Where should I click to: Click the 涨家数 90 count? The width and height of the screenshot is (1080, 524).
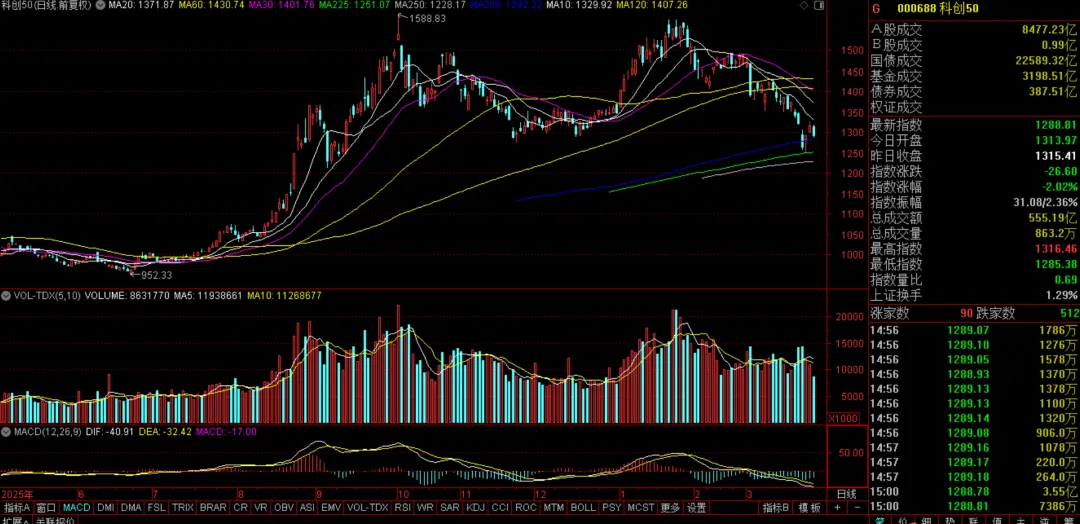pos(966,314)
